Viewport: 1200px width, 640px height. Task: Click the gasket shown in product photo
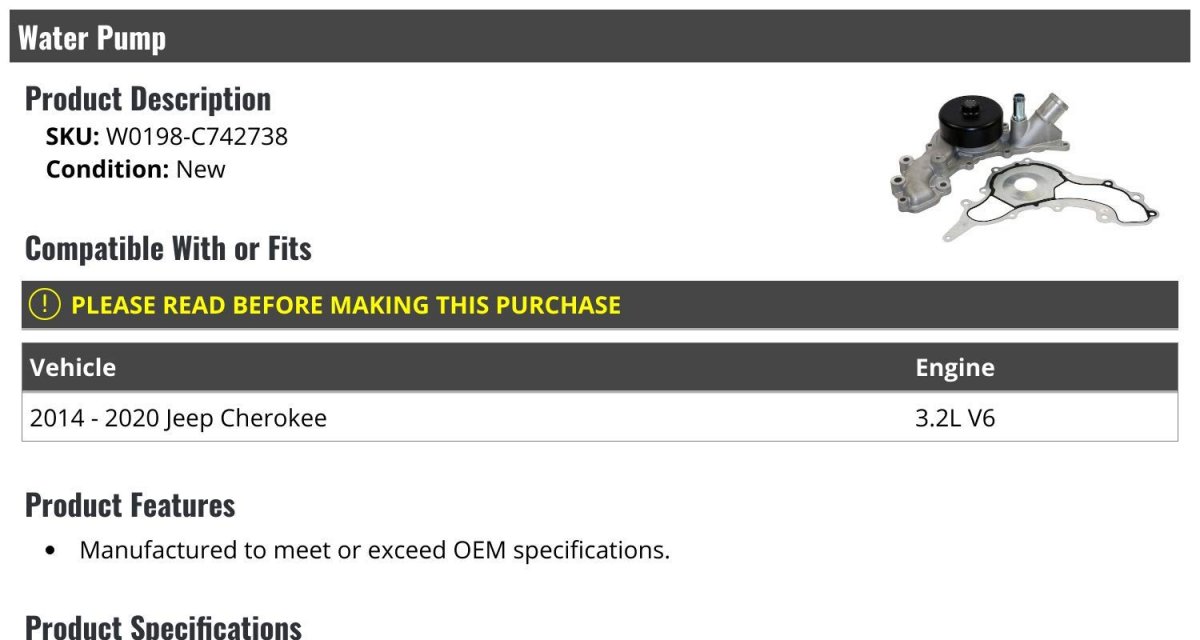pyautogui.click(x=1053, y=202)
